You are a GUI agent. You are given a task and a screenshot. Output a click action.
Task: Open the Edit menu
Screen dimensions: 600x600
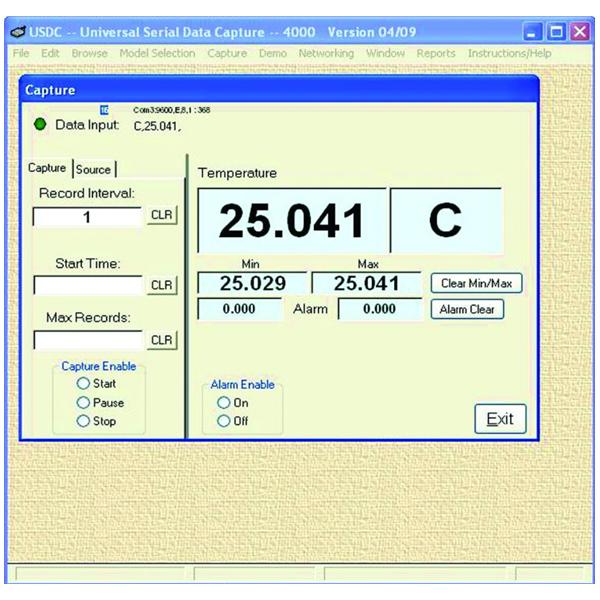point(50,53)
